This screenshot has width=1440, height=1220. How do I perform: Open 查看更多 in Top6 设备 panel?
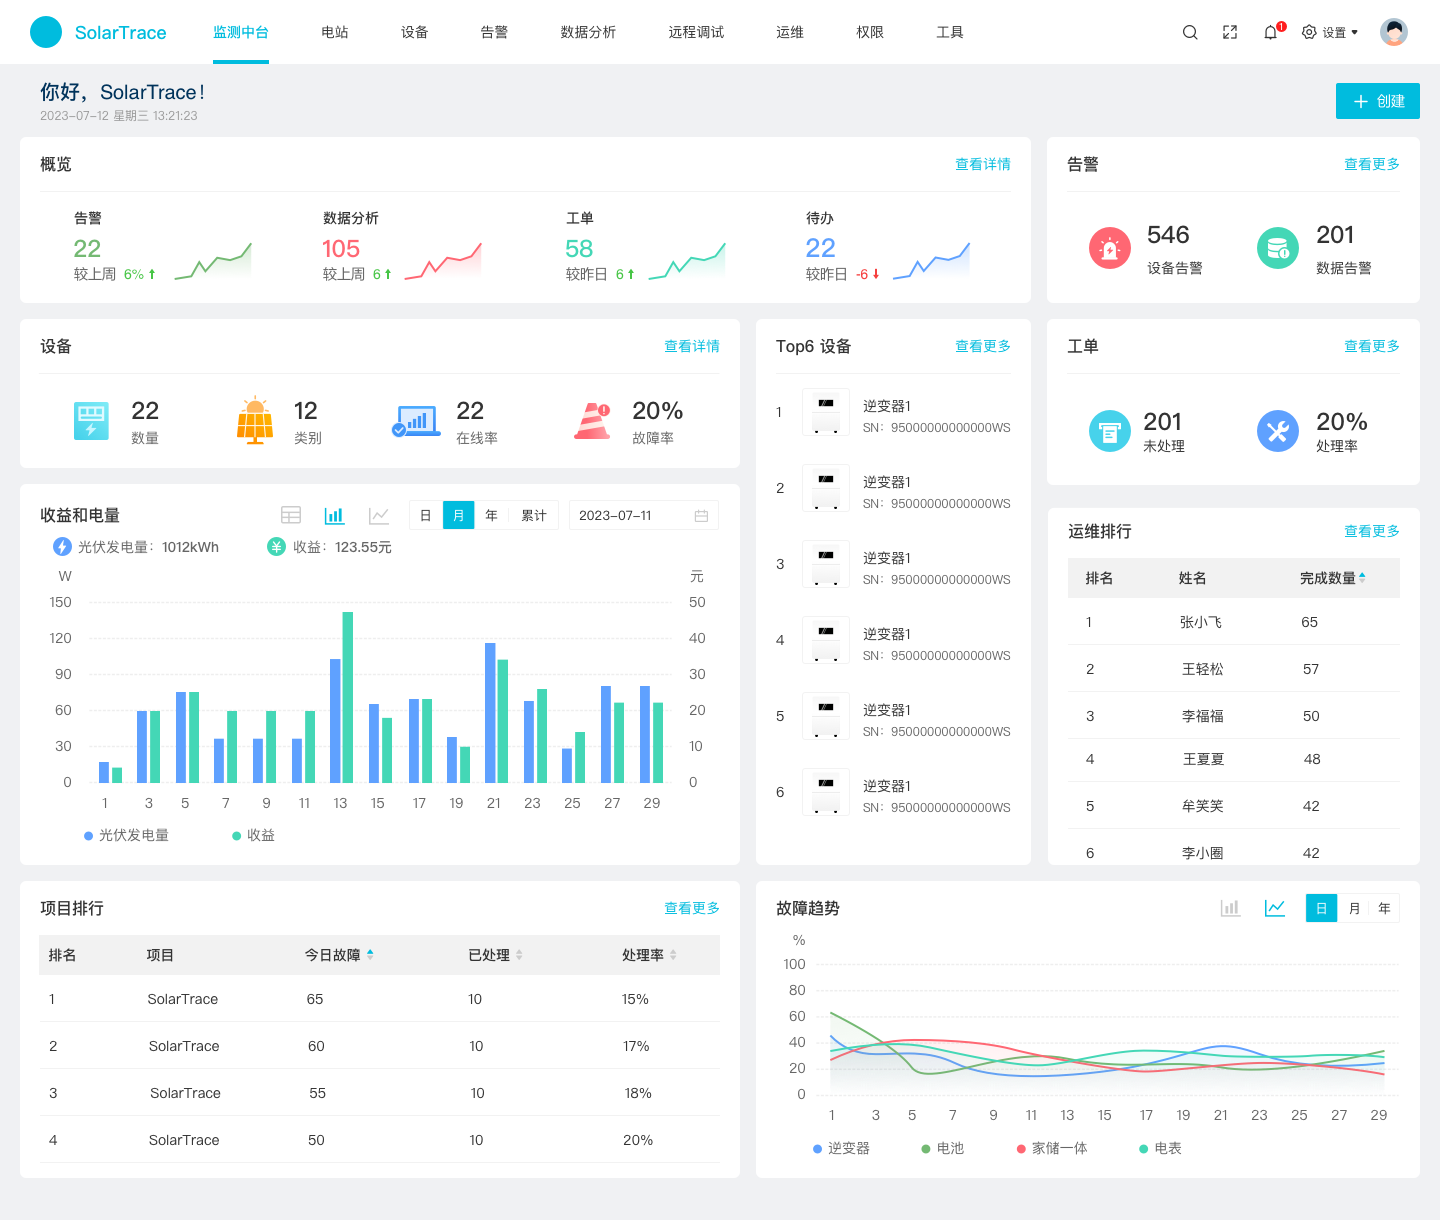[983, 346]
